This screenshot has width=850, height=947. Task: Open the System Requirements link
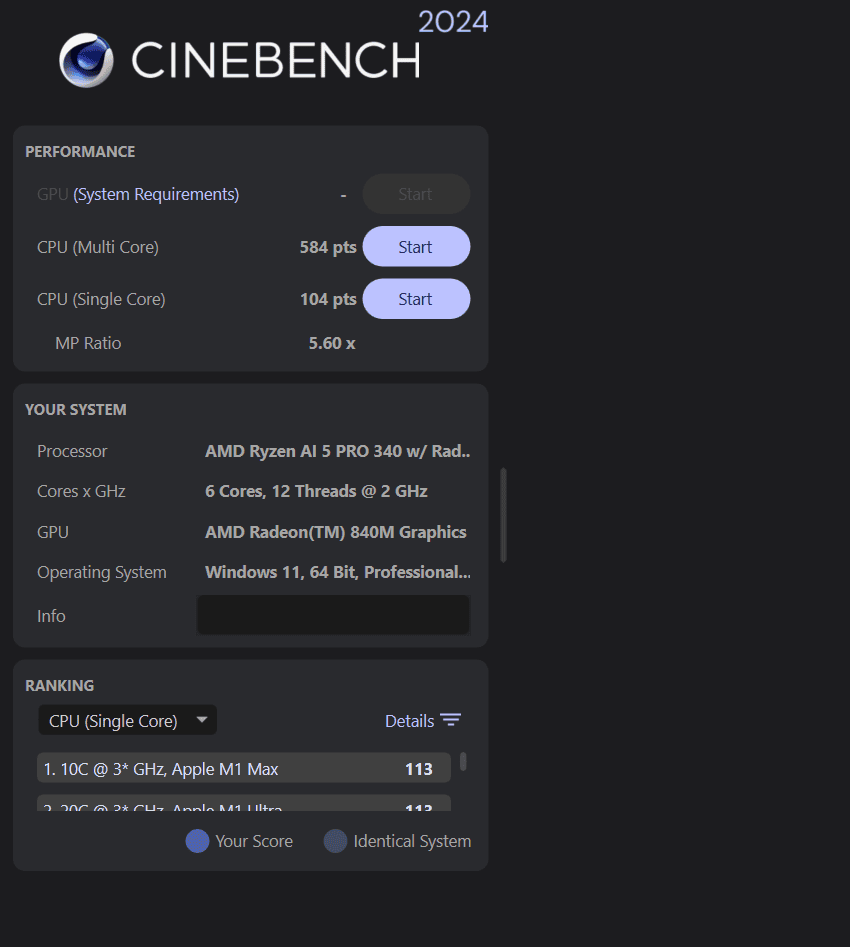coord(156,194)
